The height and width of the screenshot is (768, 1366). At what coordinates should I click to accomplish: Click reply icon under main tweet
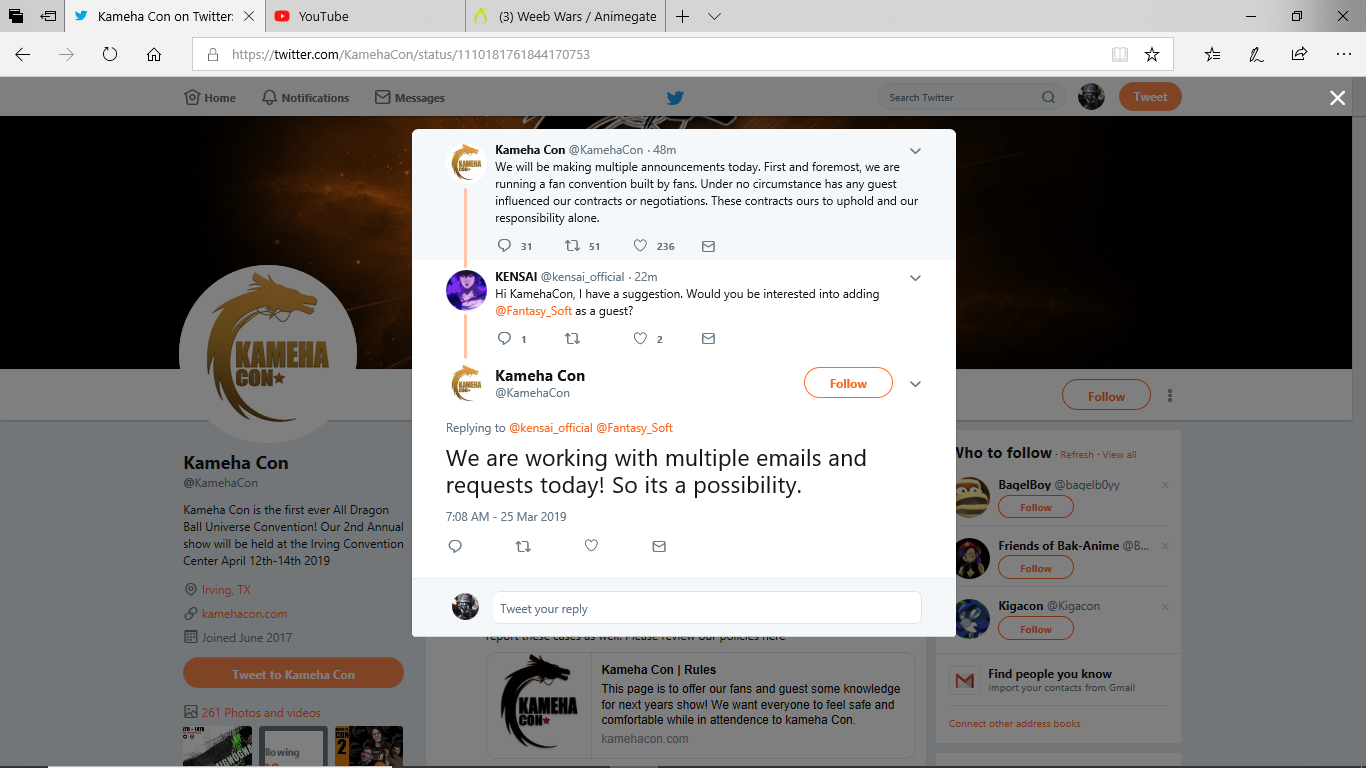pos(455,546)
